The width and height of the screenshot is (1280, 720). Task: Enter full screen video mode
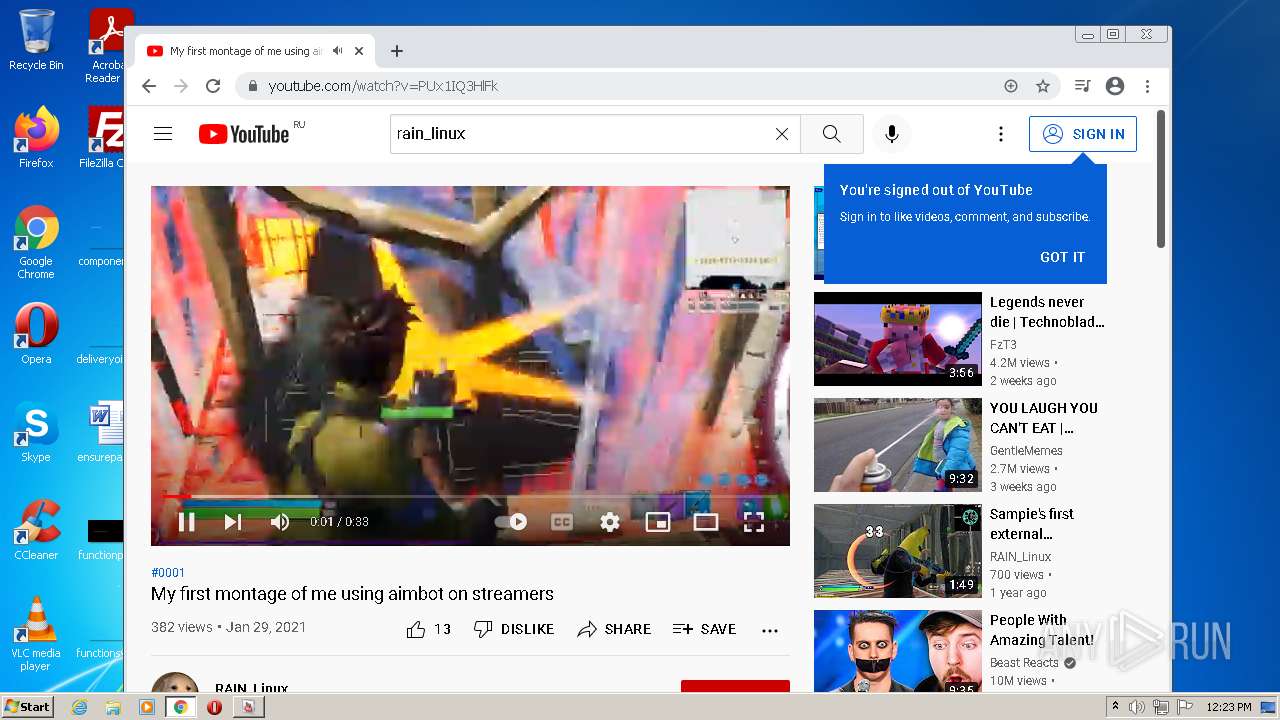(754, 521)
